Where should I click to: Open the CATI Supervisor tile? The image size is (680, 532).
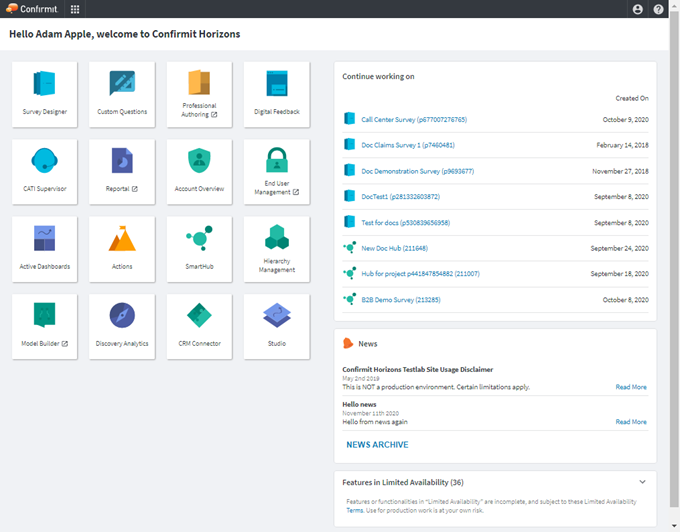(x=45, y=172)
